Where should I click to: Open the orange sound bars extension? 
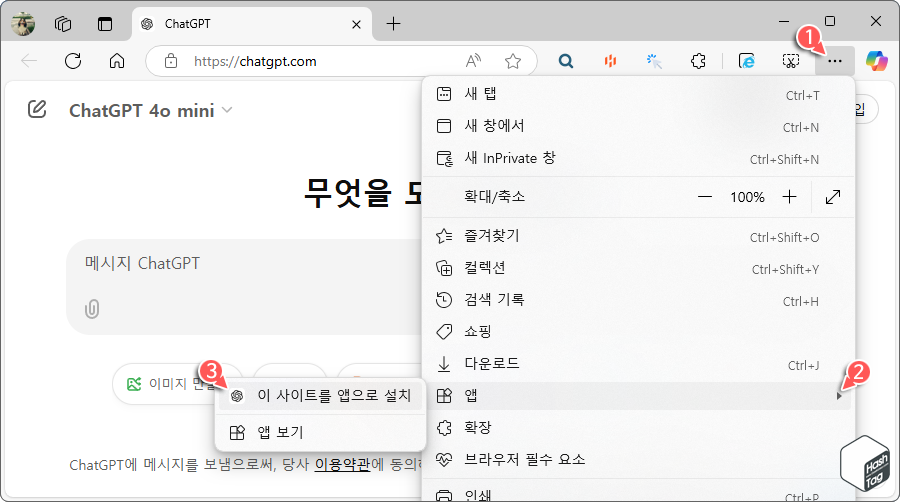tap(610, 61)
